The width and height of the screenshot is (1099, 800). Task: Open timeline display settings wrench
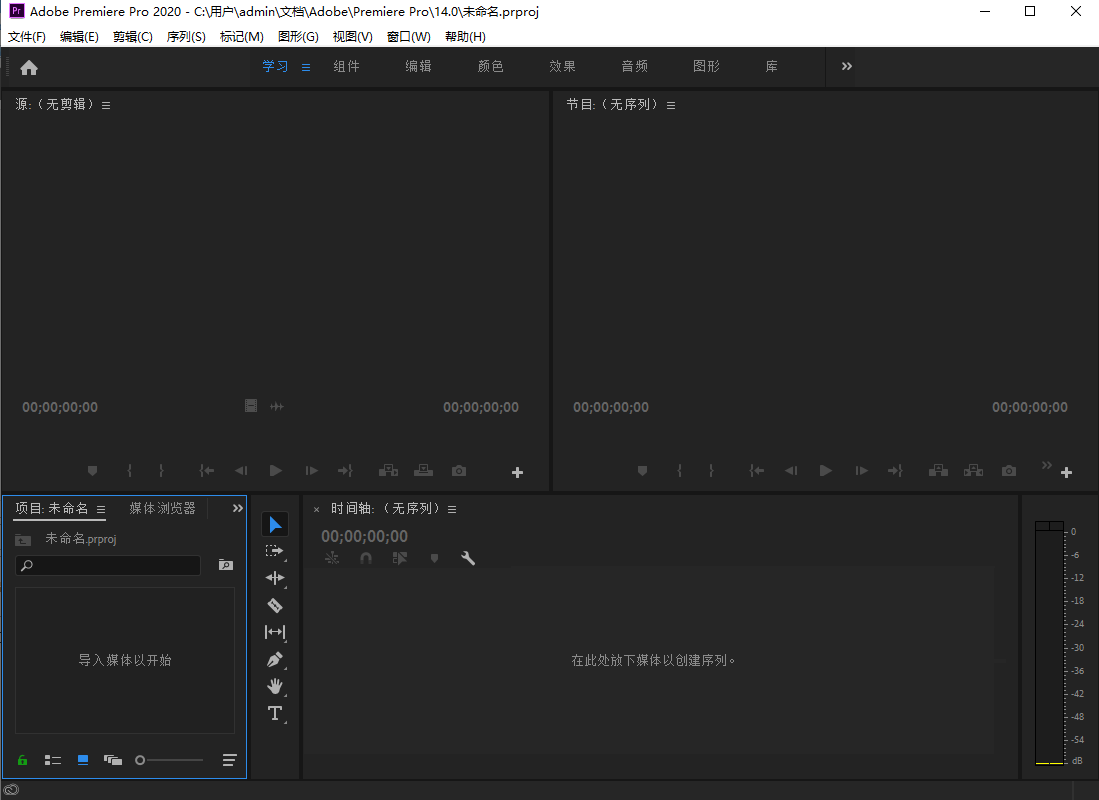467,559
